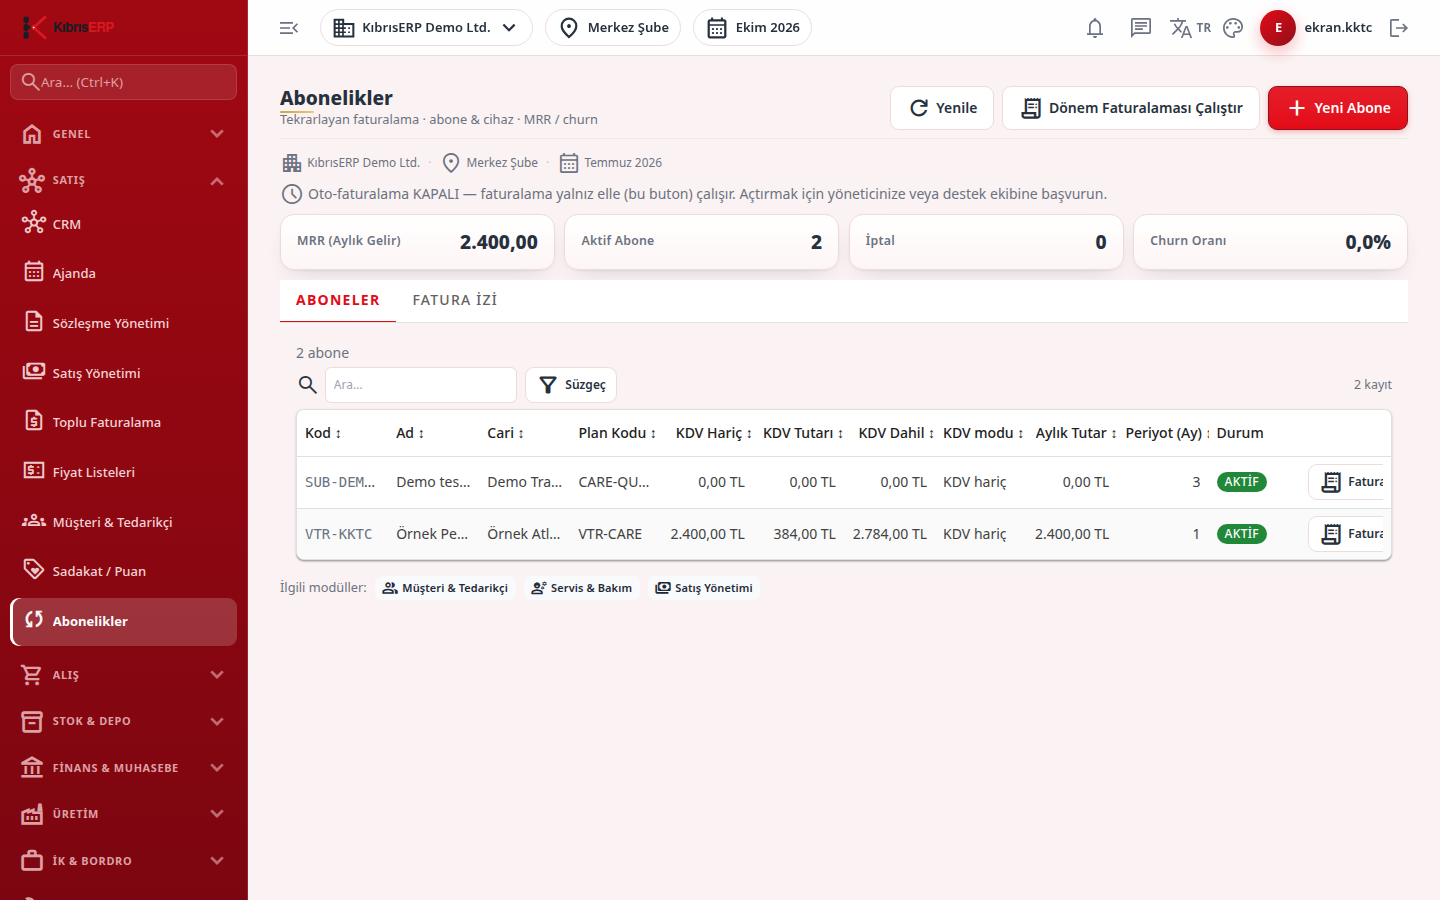The height and width of the screenshot is (900, 1440).
Task: Switch to the FATURA İZİ tab
Action: coord(455,300)
